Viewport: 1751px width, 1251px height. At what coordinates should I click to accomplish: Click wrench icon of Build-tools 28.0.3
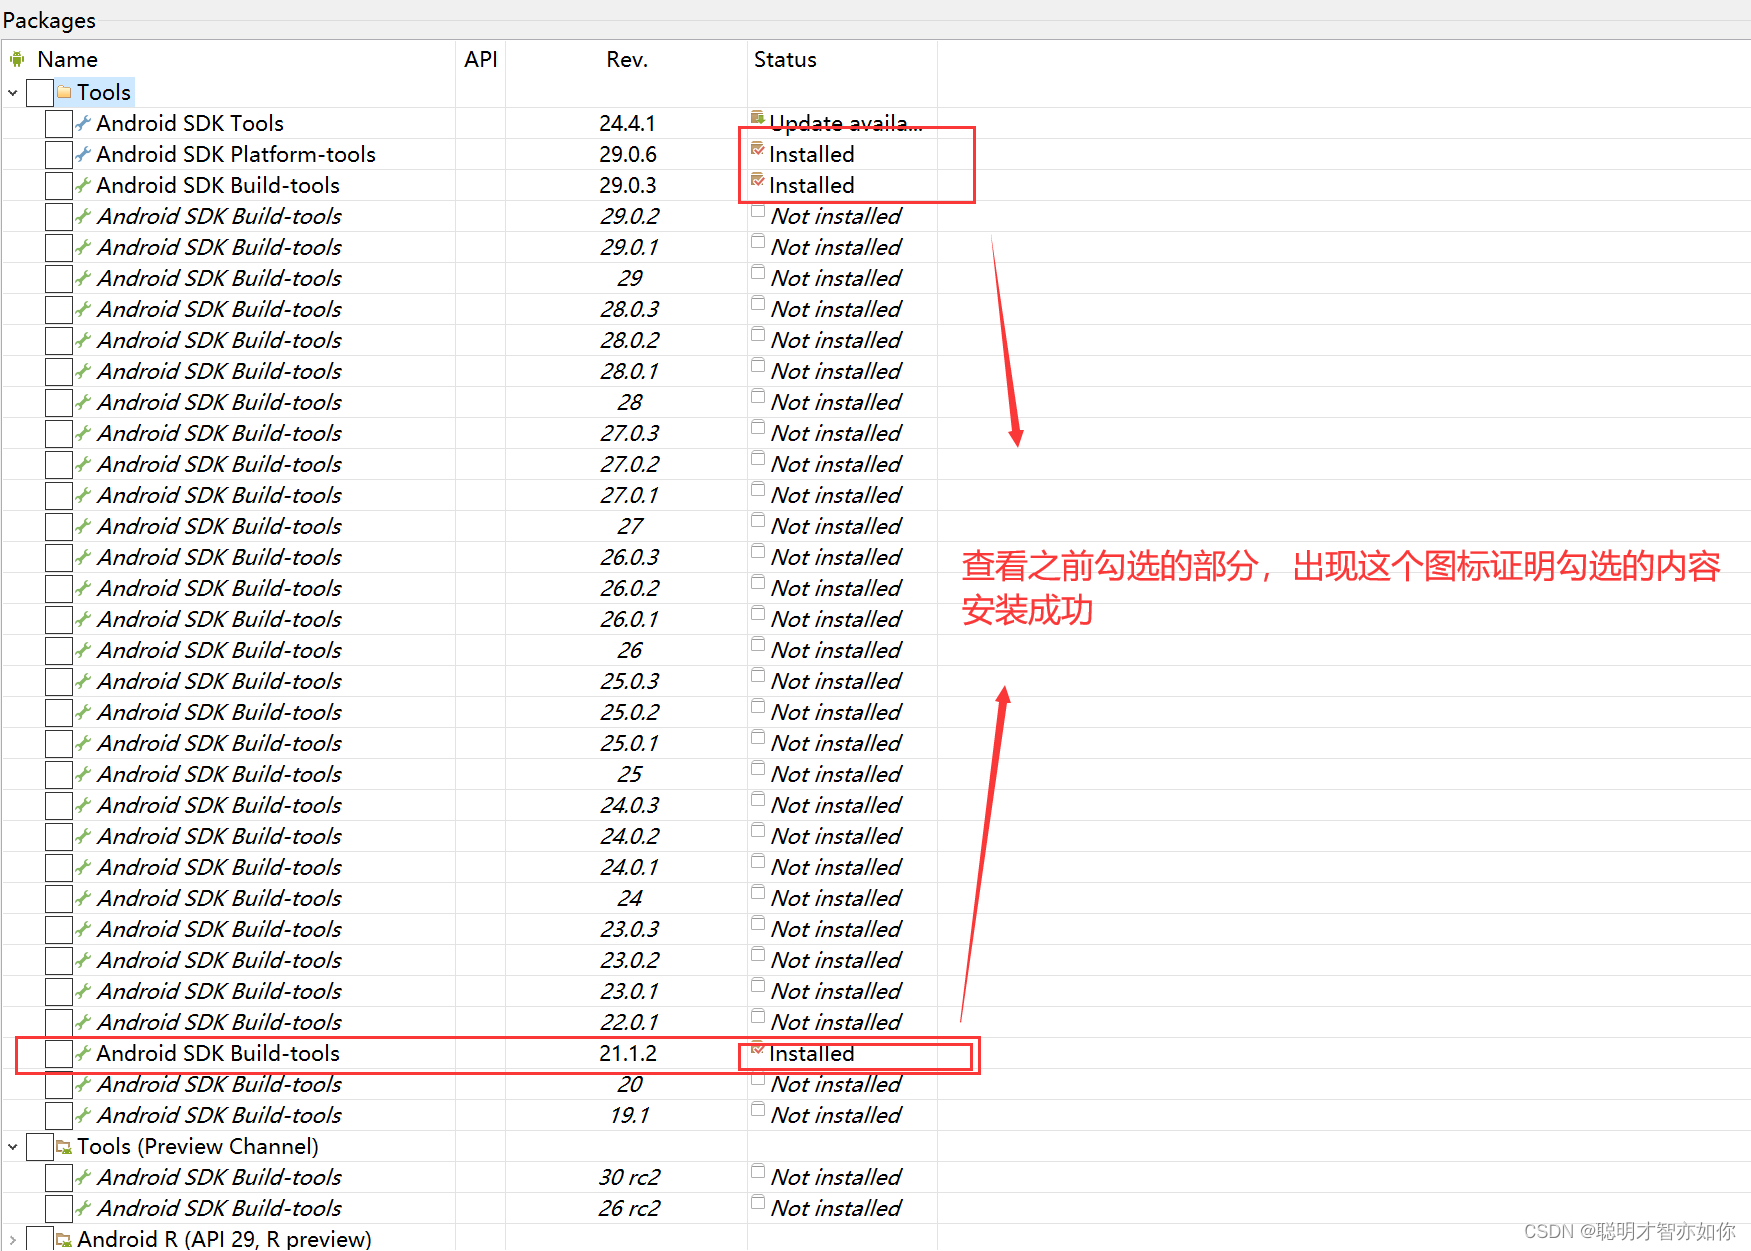coord(84,309)
